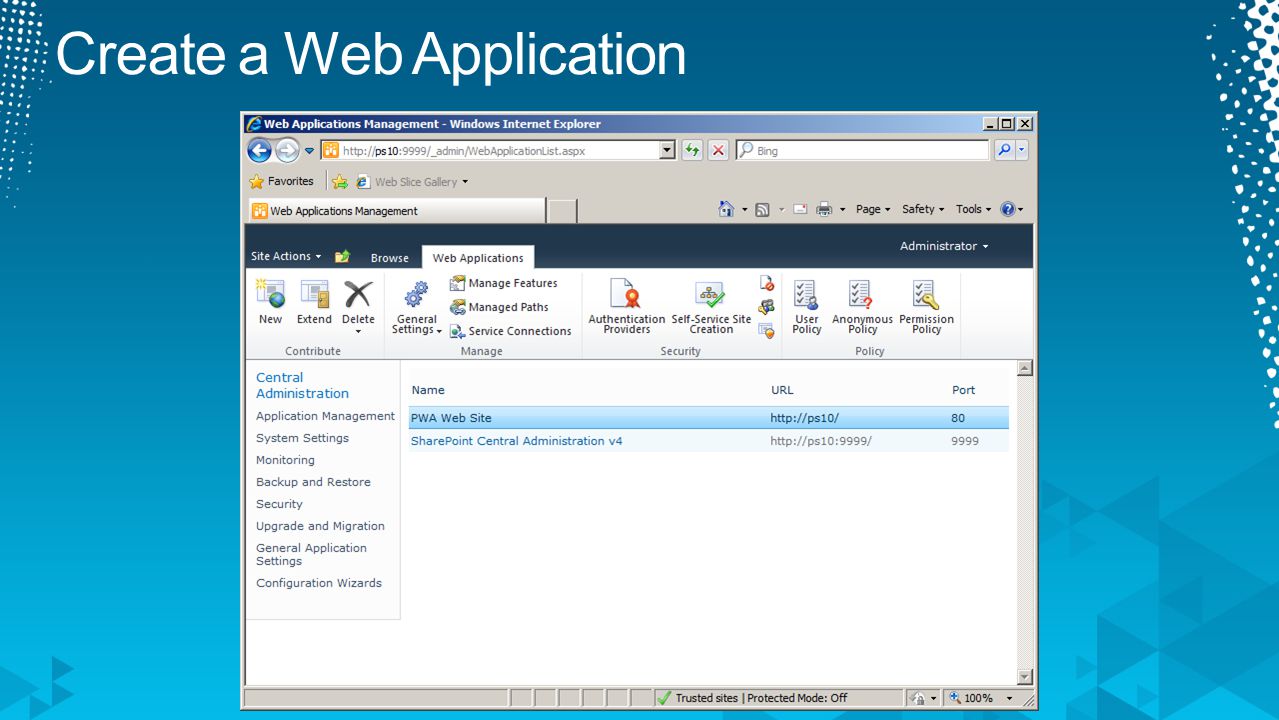Open Authentication Providers
This screenshot has height=720, width=1279.
coord(627,307)
